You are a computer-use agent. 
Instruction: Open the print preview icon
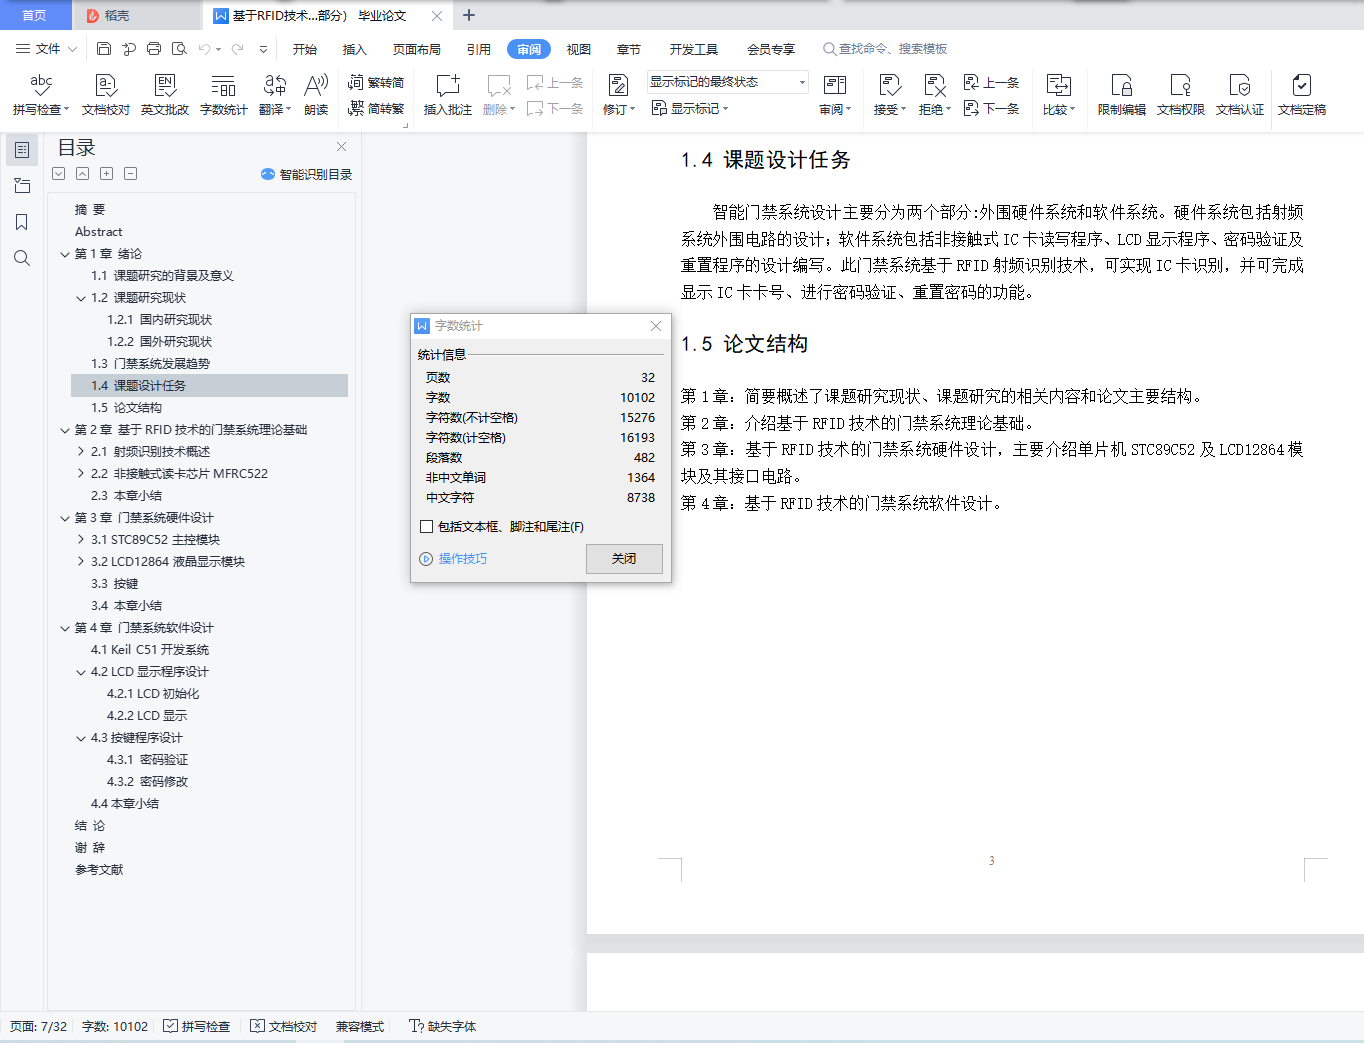179,49
